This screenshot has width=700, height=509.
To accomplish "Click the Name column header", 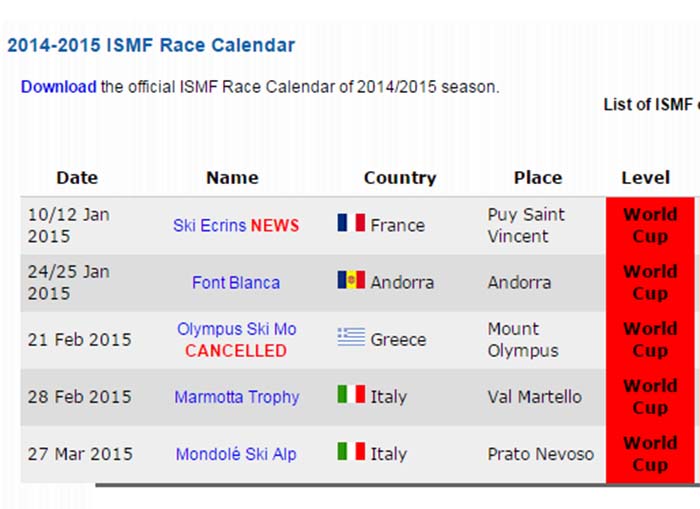I will coord(232,178).
